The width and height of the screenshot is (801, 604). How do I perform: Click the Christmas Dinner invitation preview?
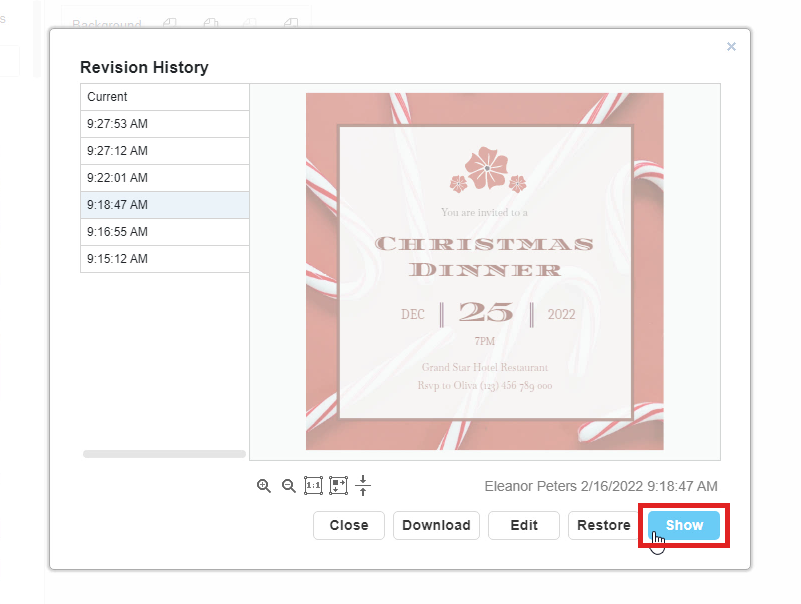click(x=484, y=271)
